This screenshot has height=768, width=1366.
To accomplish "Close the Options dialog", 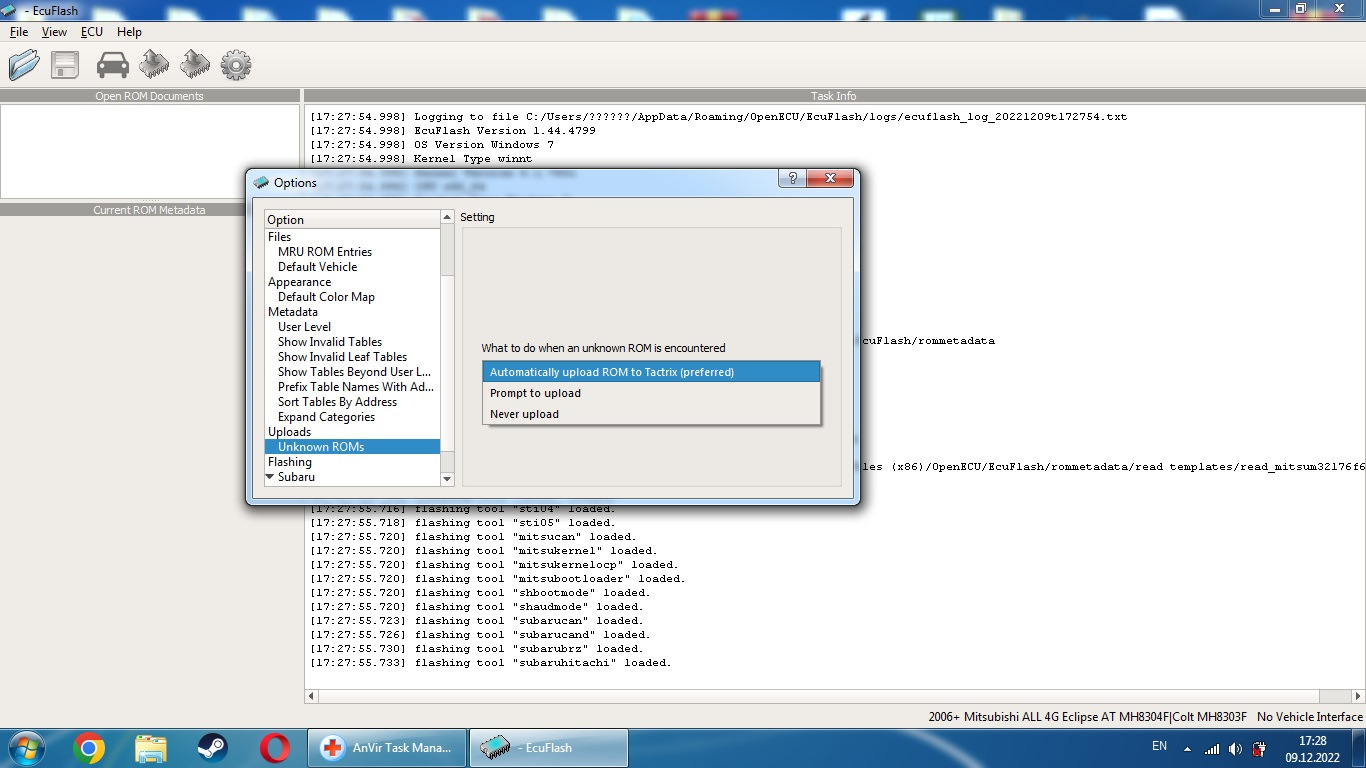I will click(830, 178).
